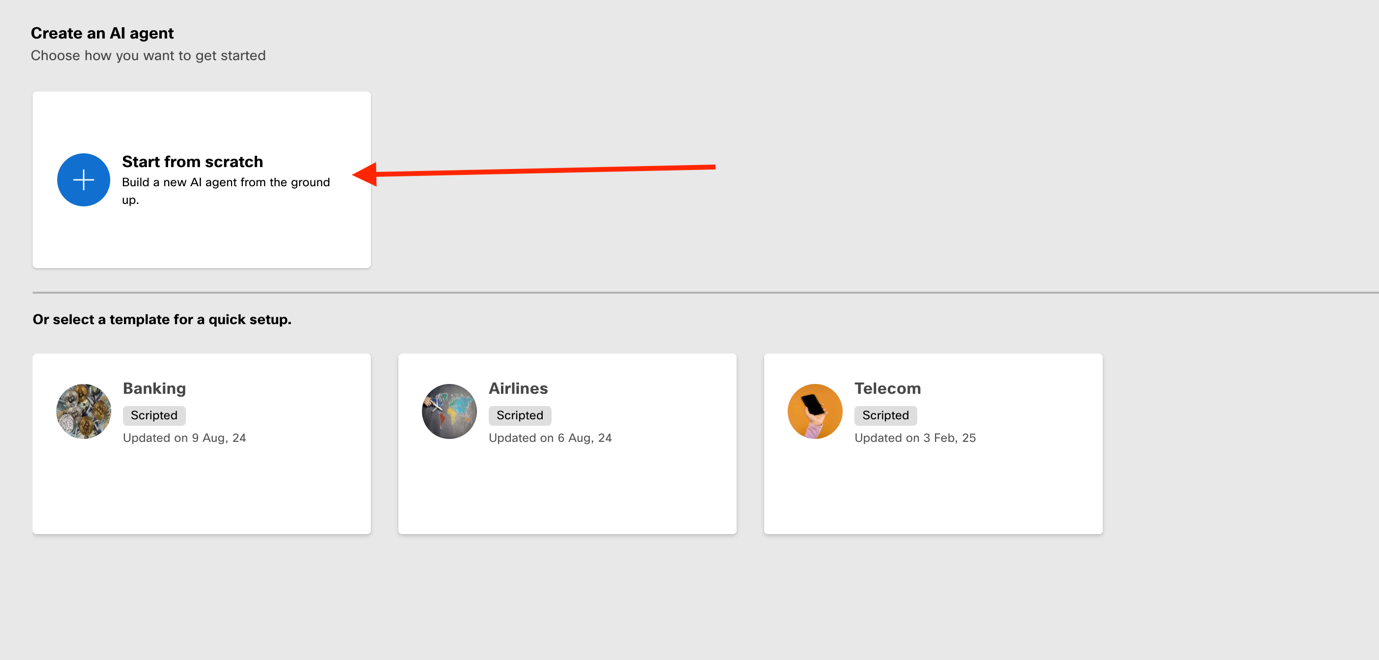Screen dimensions: 1379x660
Task: Select the Airlines template title
Action: [x=518, y=388]
